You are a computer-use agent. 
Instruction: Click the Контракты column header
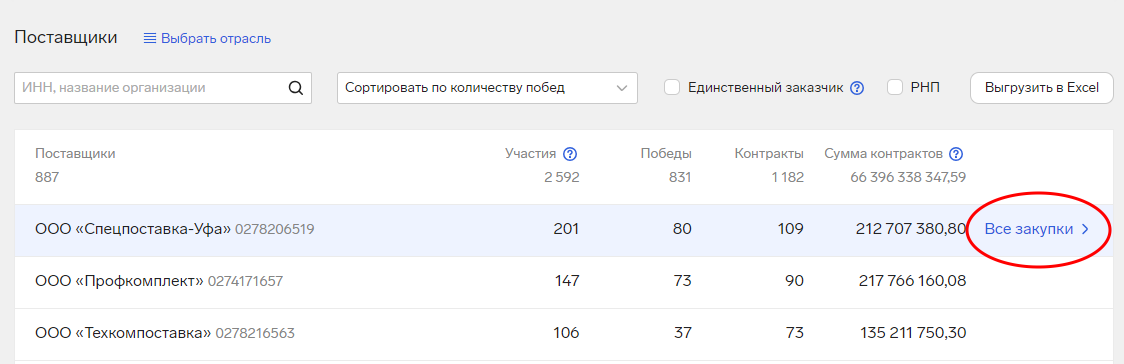(x=769, y=153)
